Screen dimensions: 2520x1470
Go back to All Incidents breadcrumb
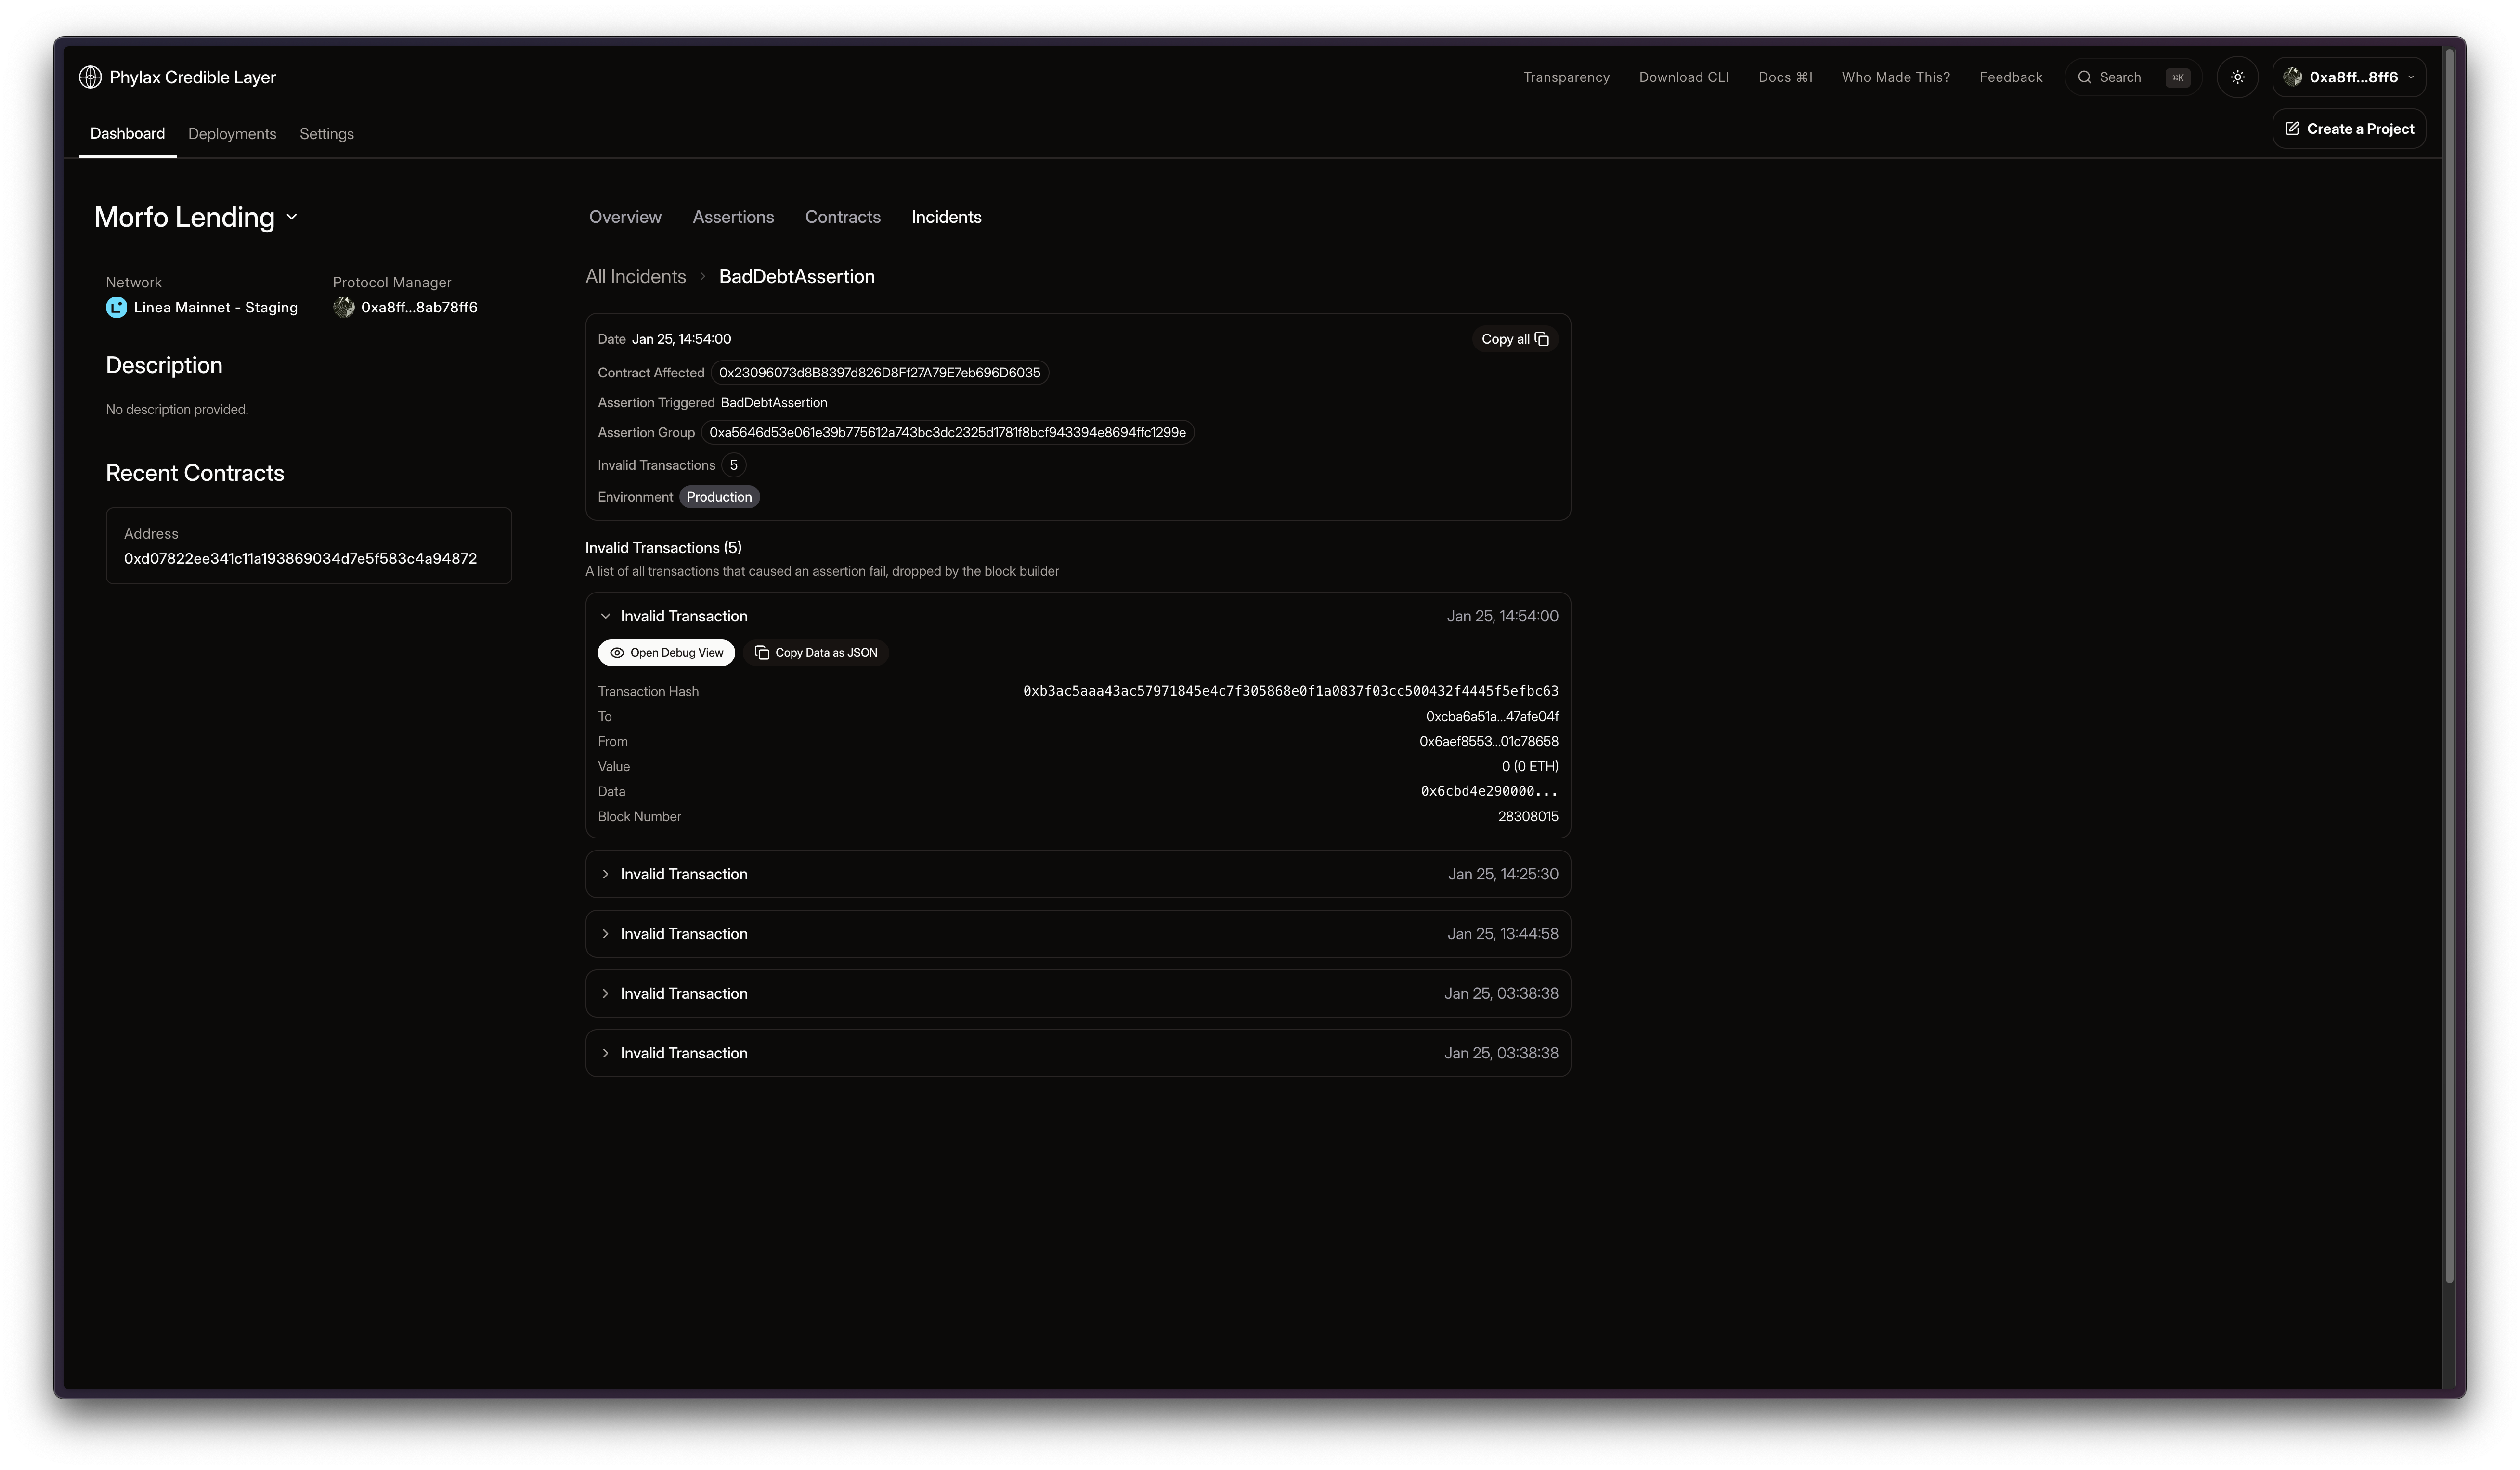tap(635, 277)
